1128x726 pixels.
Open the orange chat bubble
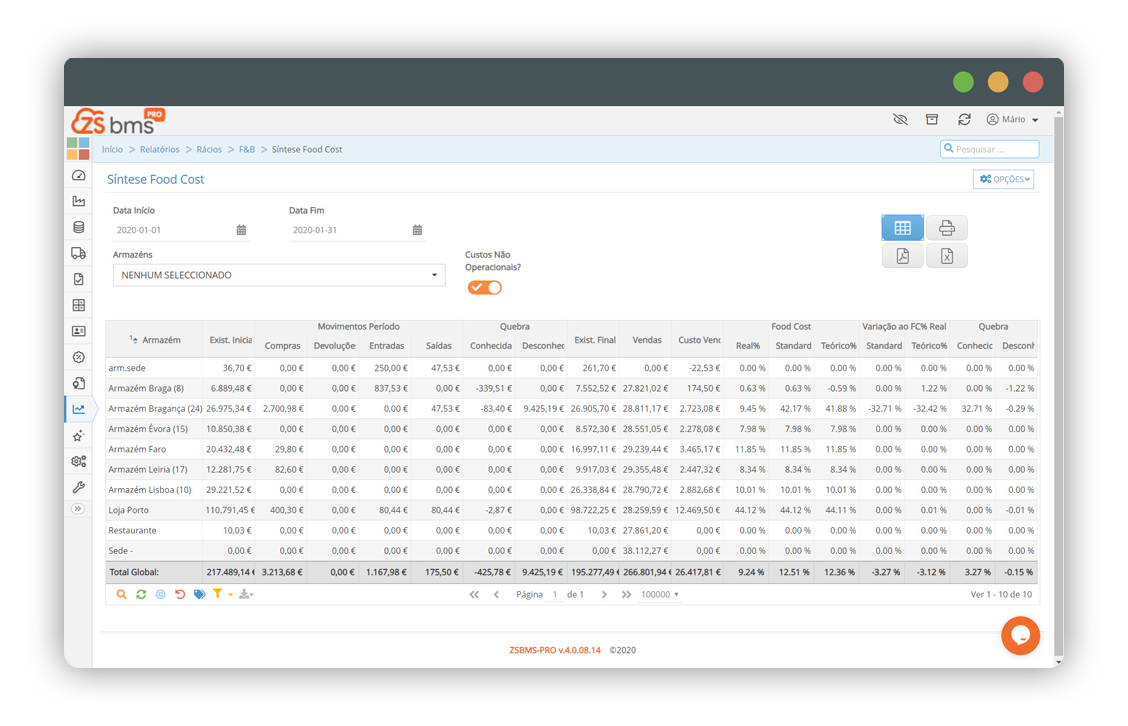(x=1020, y=635)
